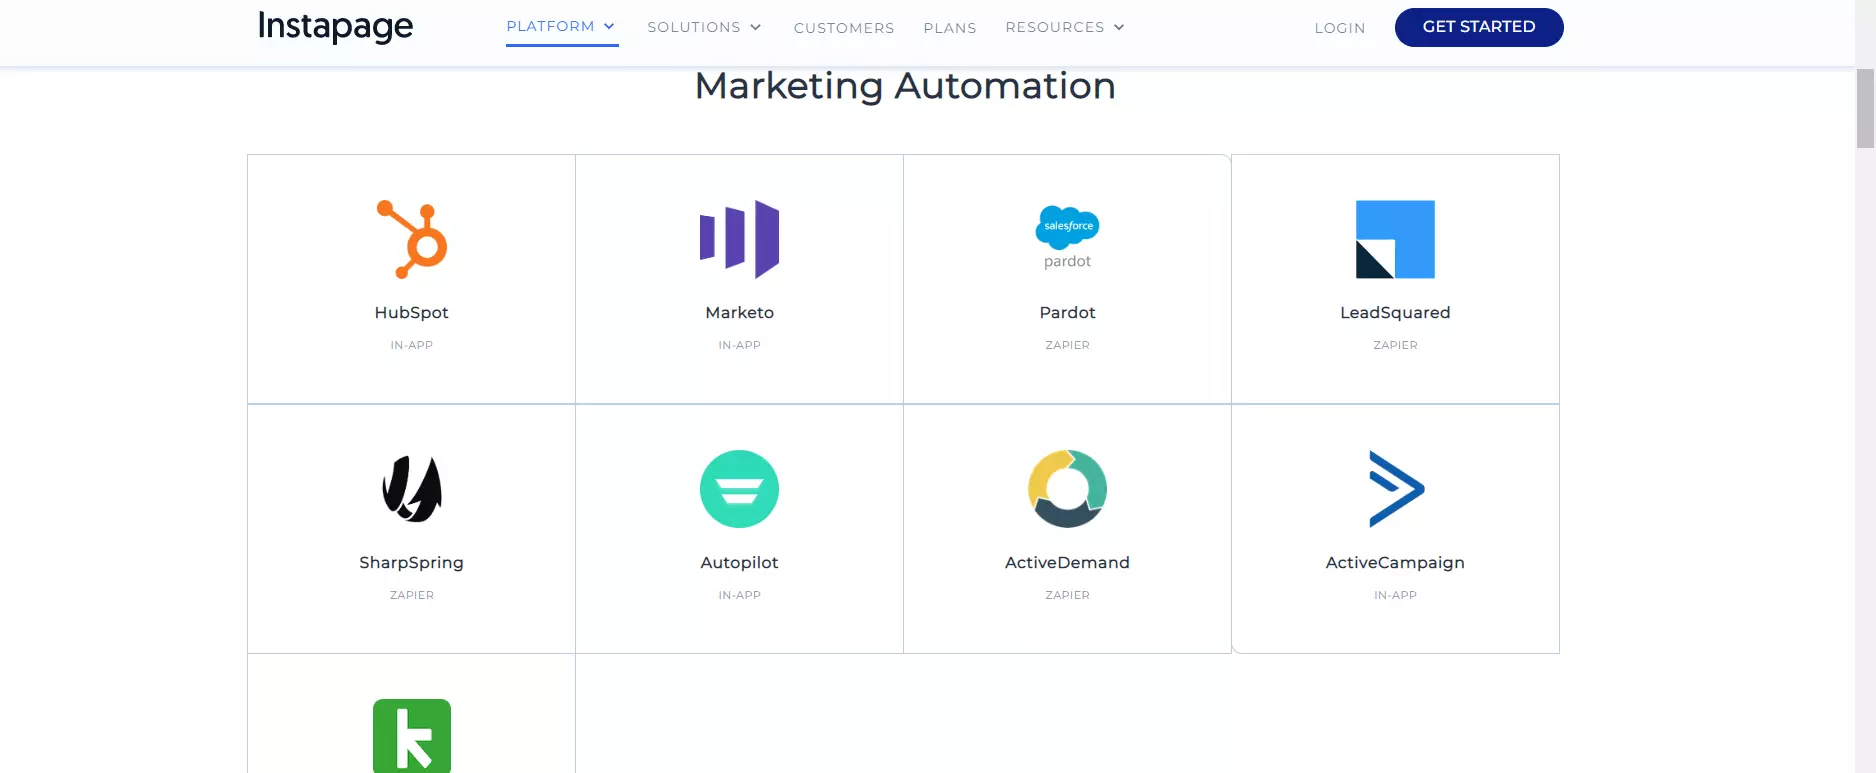The height and width of the screenshot is (773, 1876).
Task: Click the page vertical scrollbar thumb
Action: (x=1865, y=108)
